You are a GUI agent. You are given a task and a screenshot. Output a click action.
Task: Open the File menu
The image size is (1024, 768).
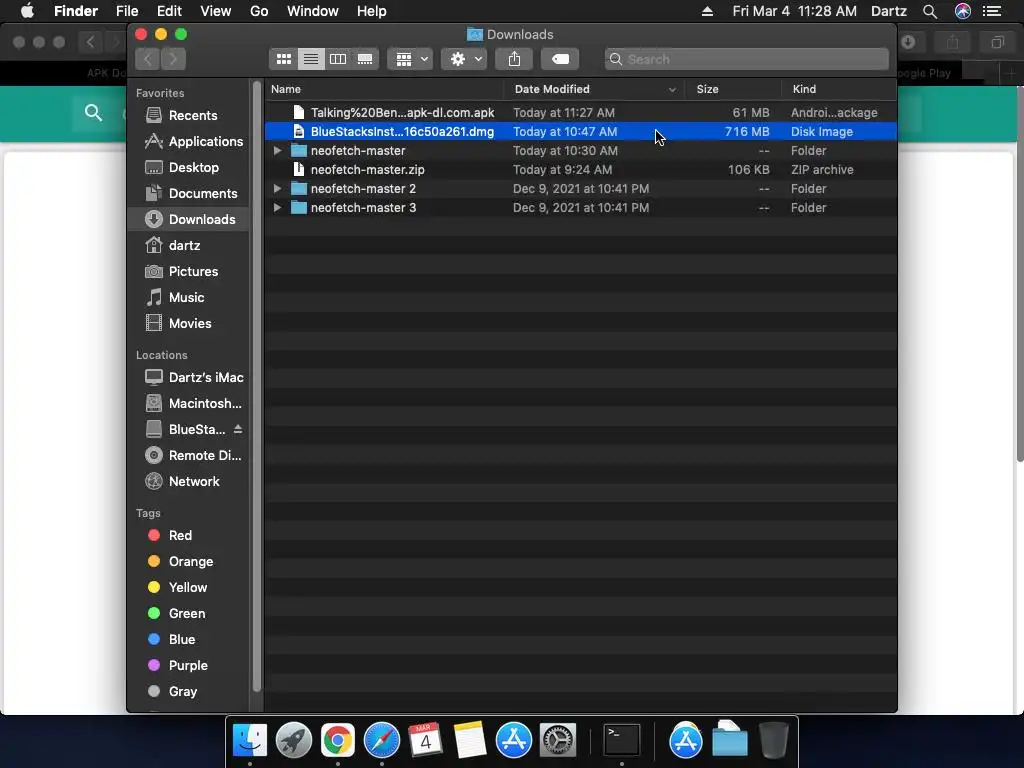click(127, 11)
